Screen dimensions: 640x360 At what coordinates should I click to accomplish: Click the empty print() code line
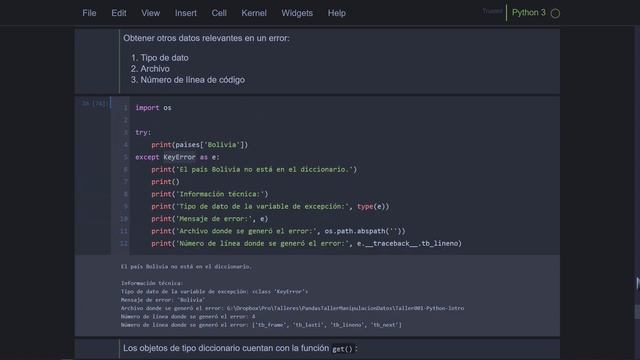165,182
